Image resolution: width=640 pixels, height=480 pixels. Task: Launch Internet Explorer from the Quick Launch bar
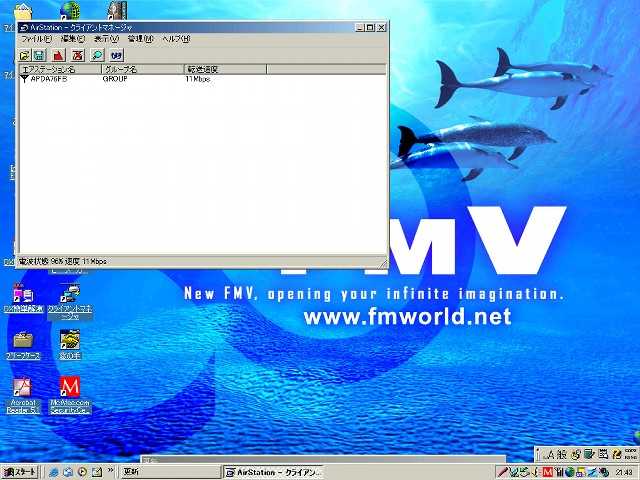click(x=54, y=472)
